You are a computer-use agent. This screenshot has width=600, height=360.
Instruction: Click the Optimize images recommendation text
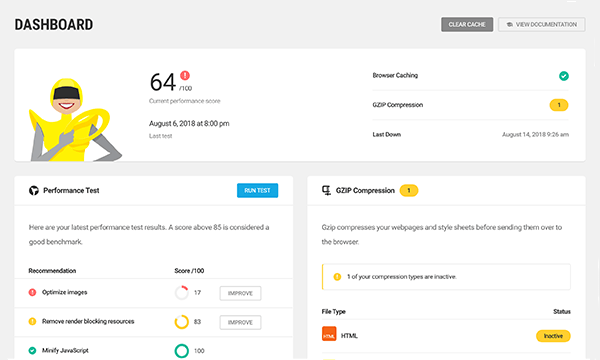(x=65, y=292)
